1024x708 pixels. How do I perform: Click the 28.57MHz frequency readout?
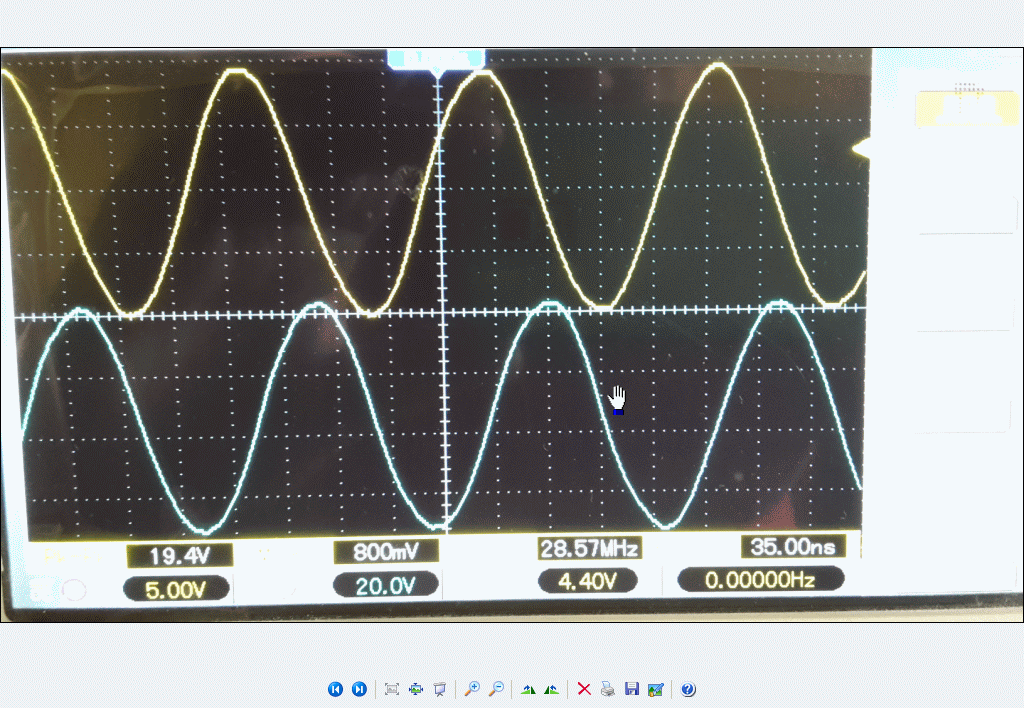pyautogui.click(x=588, y=549)
